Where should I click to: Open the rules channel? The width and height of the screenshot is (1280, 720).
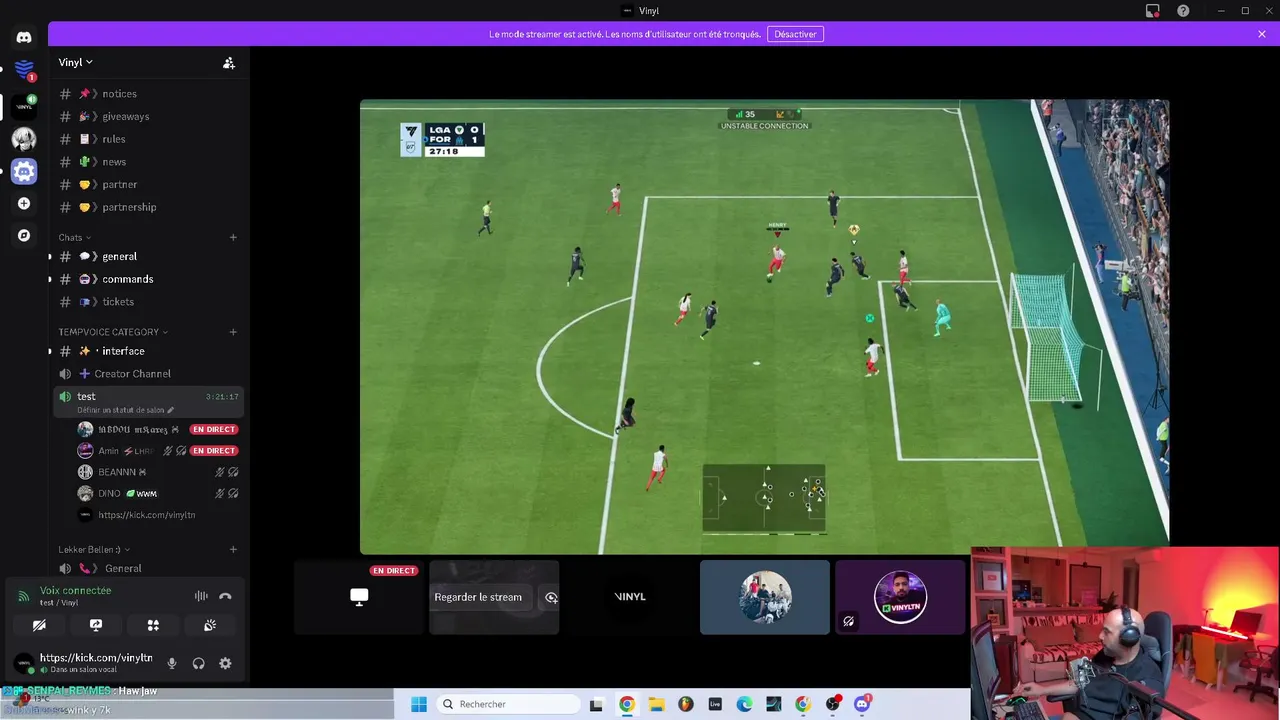pyautogui.click(x=148, y=139)
